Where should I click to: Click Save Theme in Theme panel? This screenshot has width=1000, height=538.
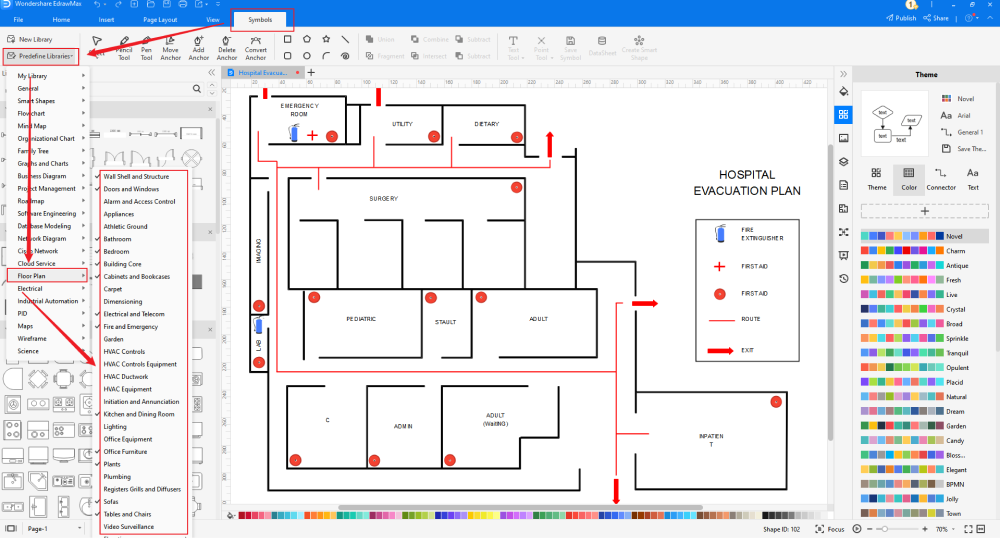(x=964, y=149)
